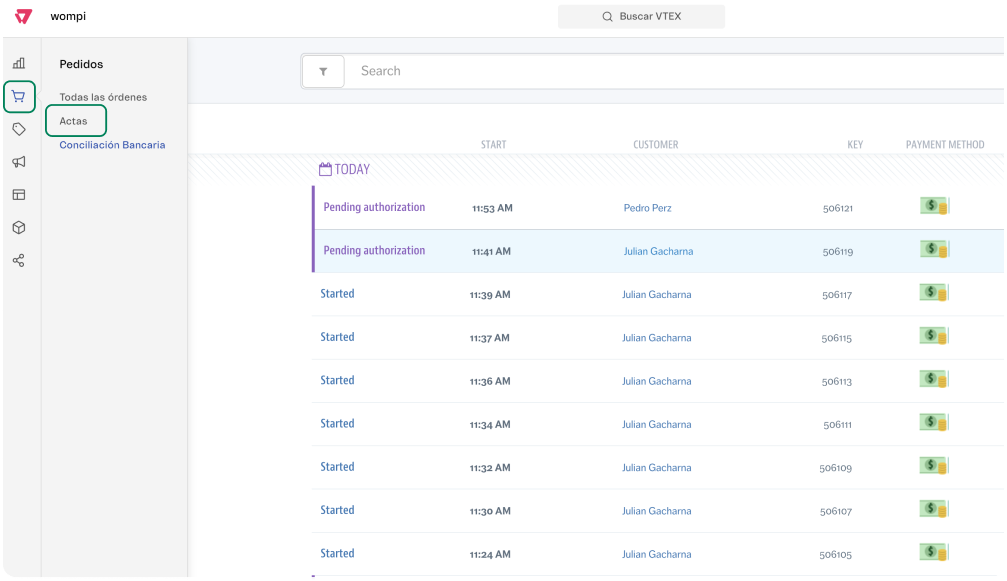Sort by the START column header
The image size is (1007, 581).
[493, 145]
